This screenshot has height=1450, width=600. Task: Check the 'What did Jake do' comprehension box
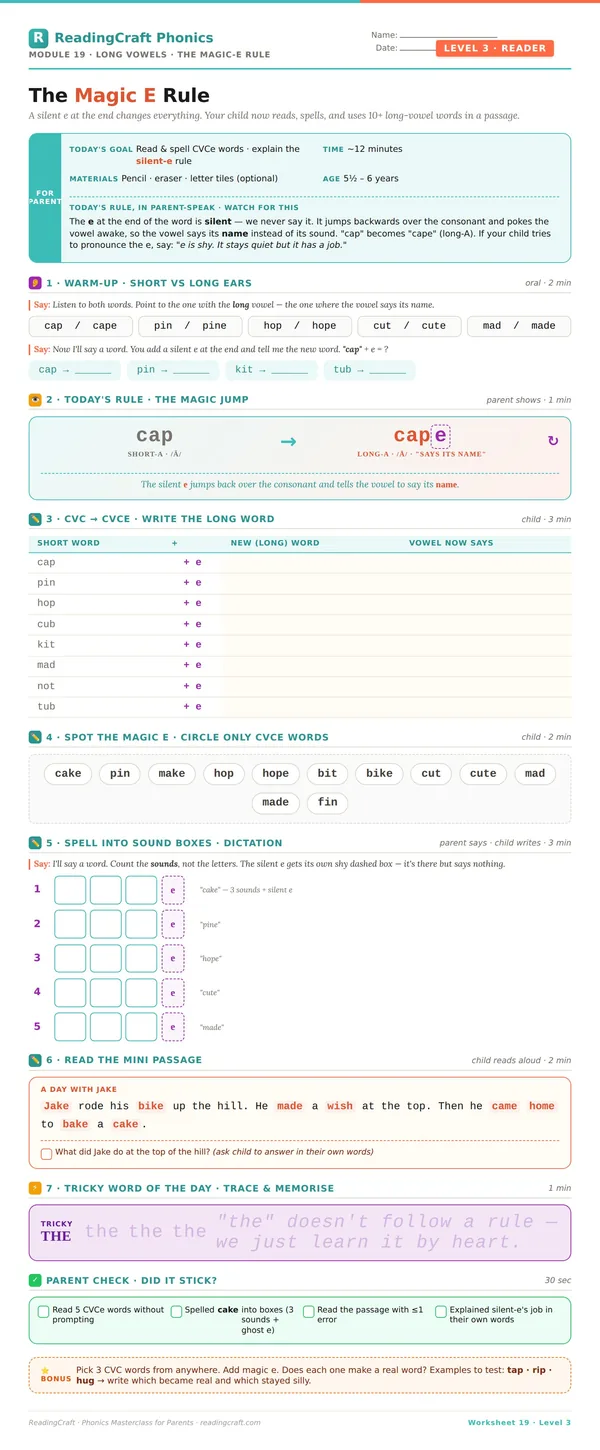[47, 1153]
